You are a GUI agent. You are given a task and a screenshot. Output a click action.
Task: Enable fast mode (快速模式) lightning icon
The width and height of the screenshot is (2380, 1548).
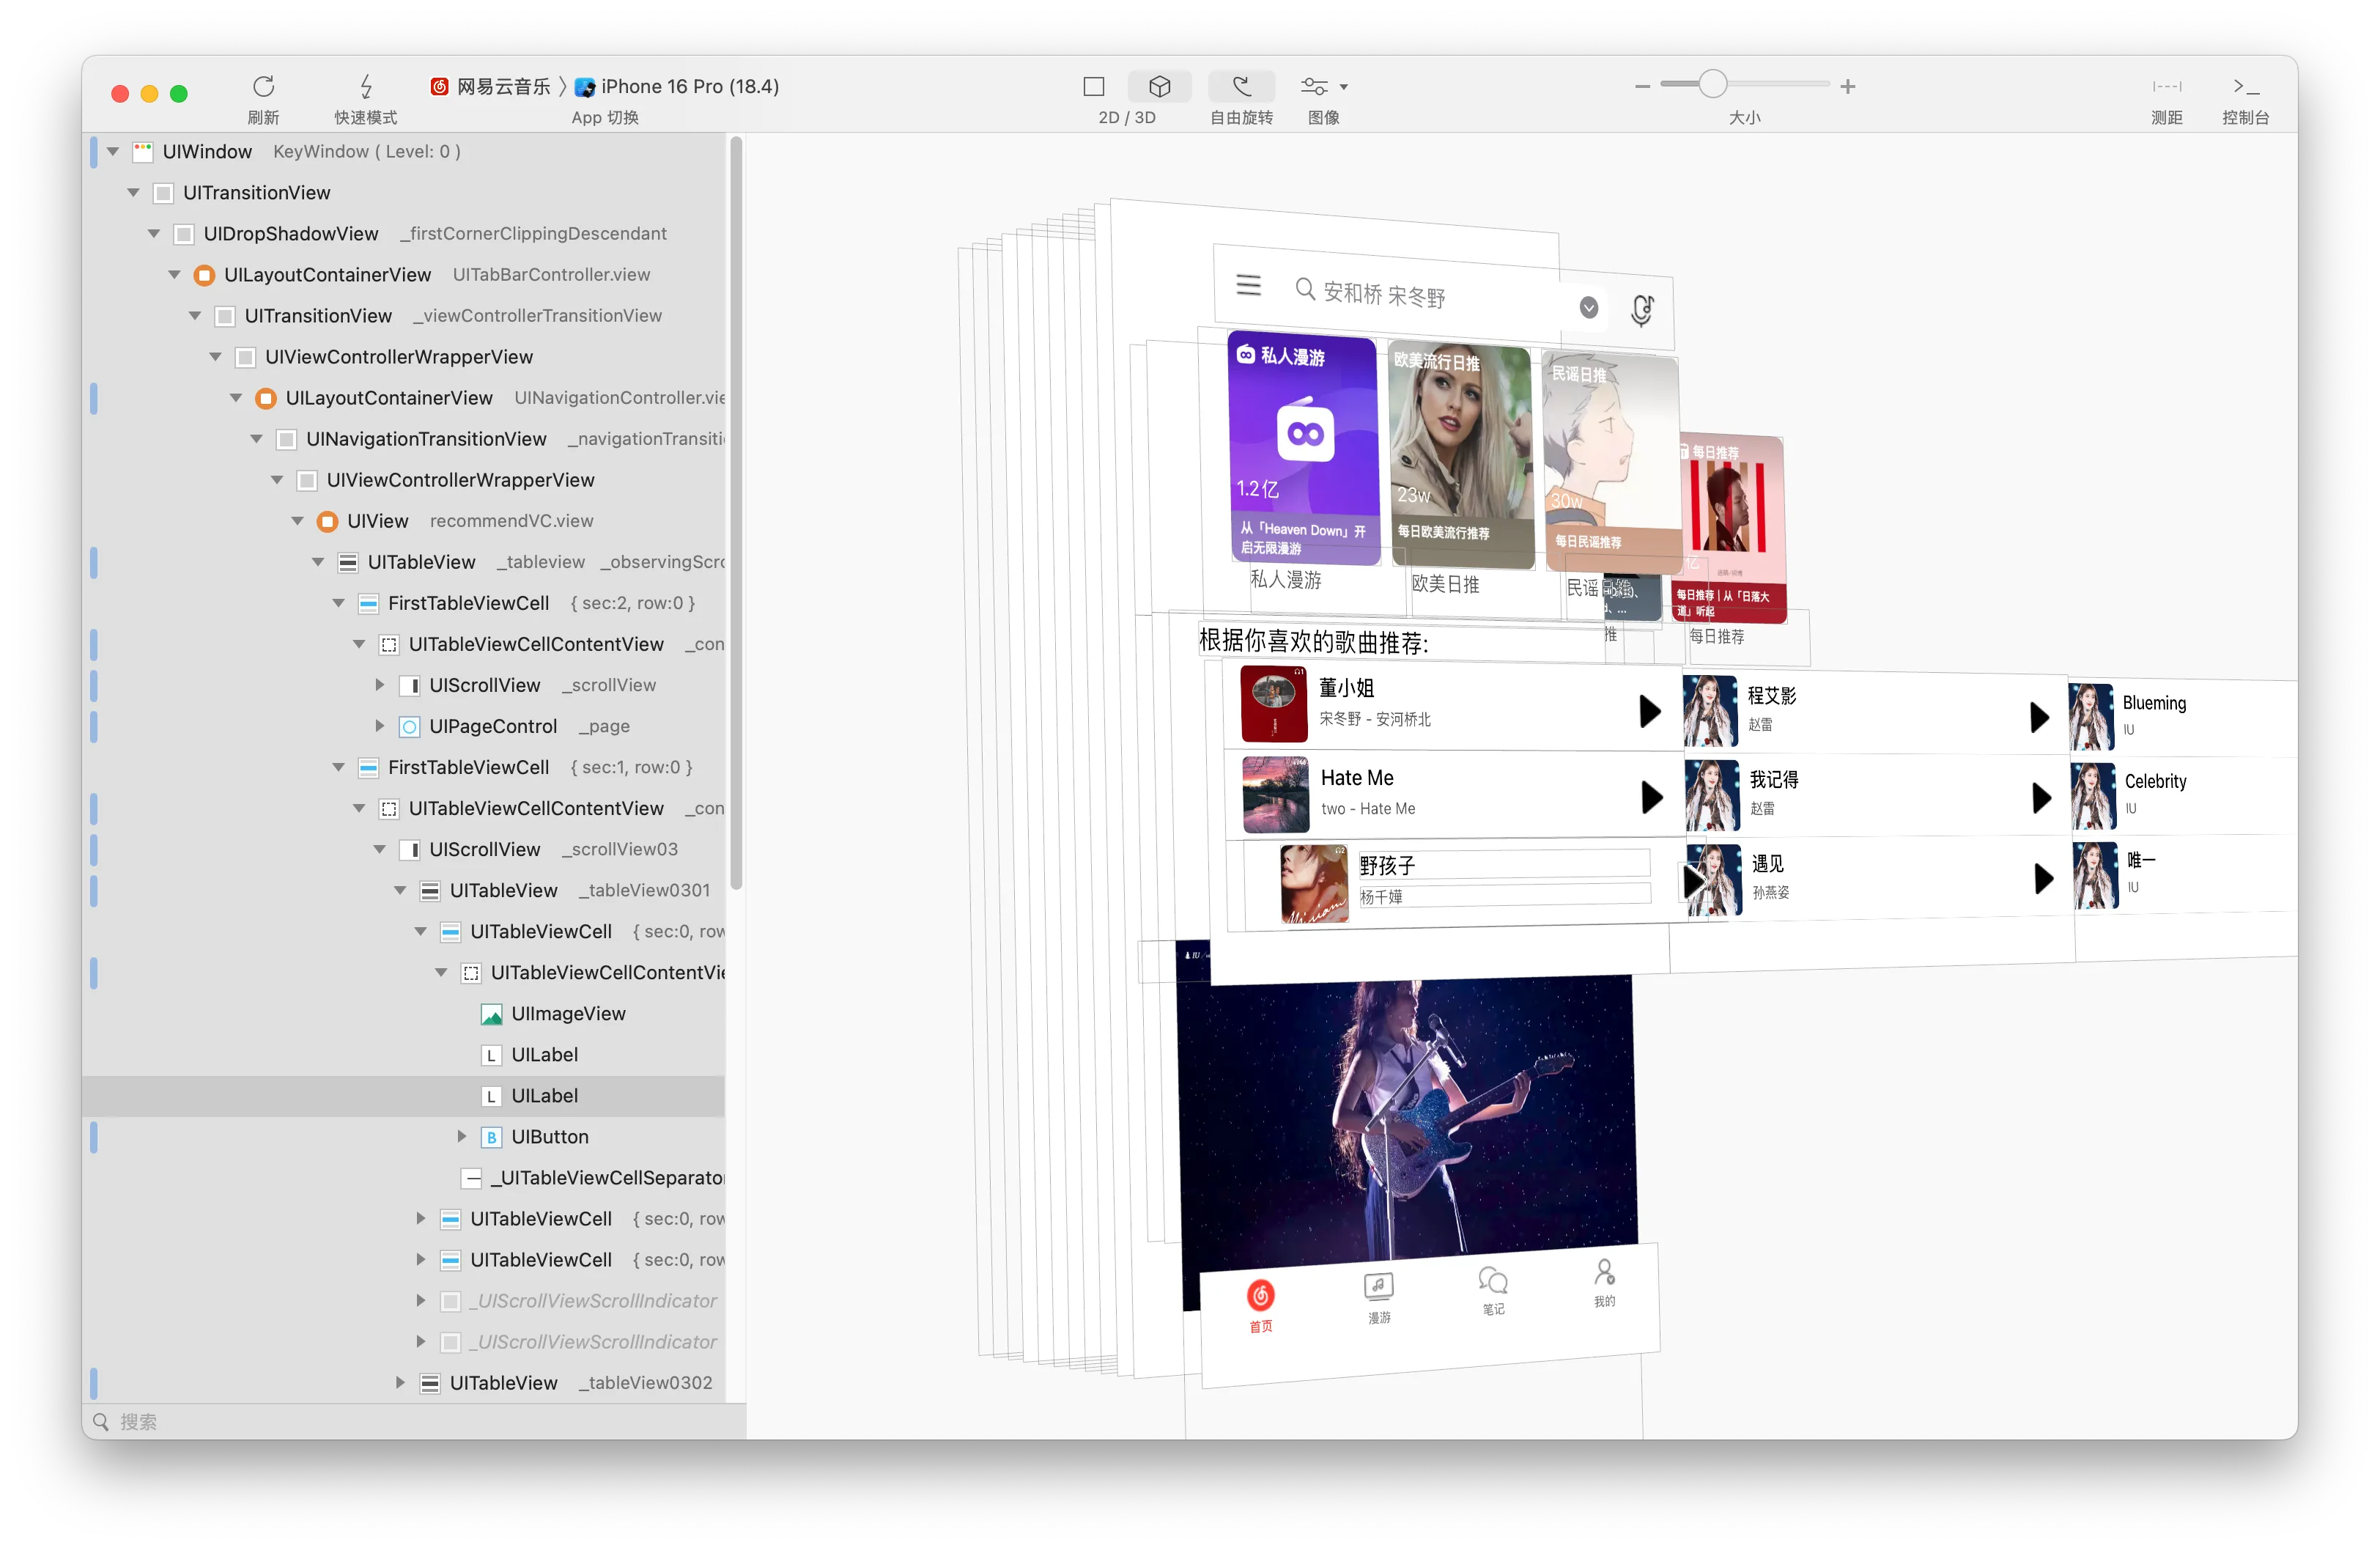click(366, 86)
